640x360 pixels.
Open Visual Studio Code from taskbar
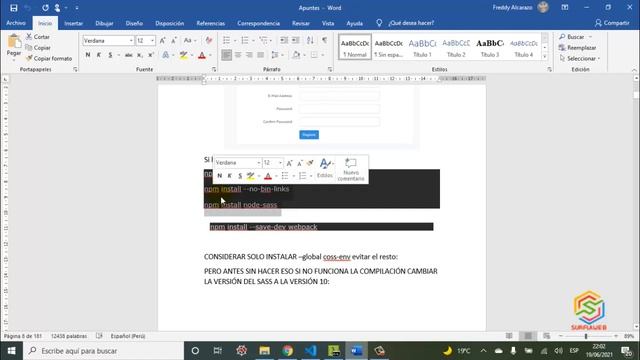point(311,351)
